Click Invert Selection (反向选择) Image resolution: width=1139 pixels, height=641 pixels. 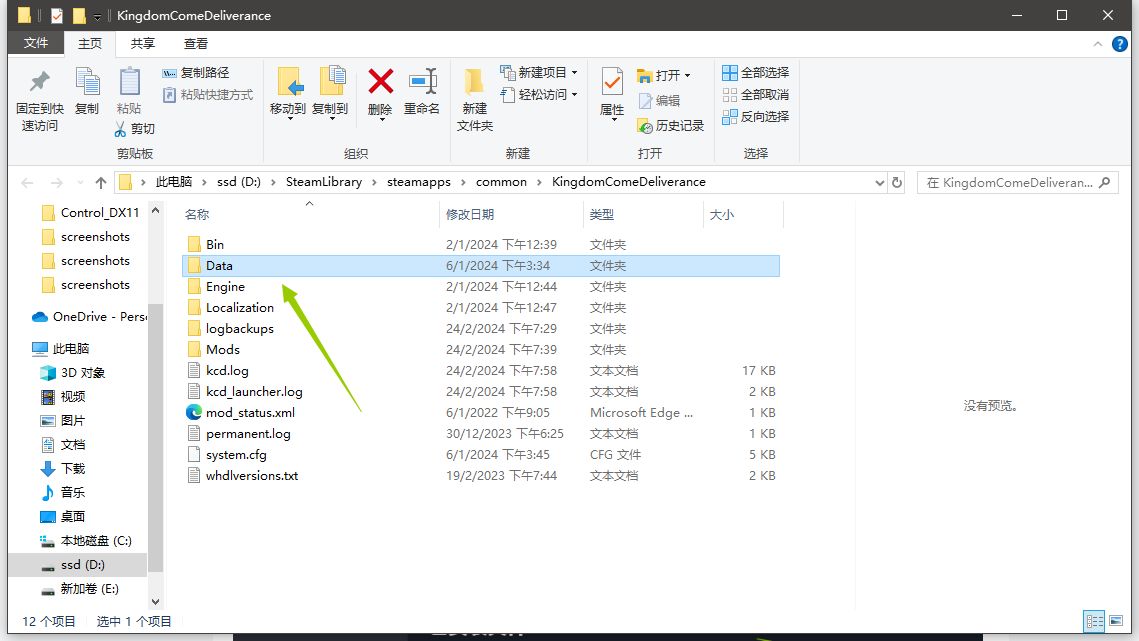755,116
